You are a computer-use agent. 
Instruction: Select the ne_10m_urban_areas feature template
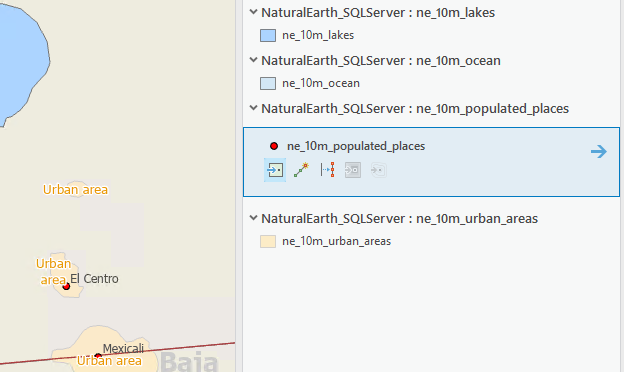326,241
